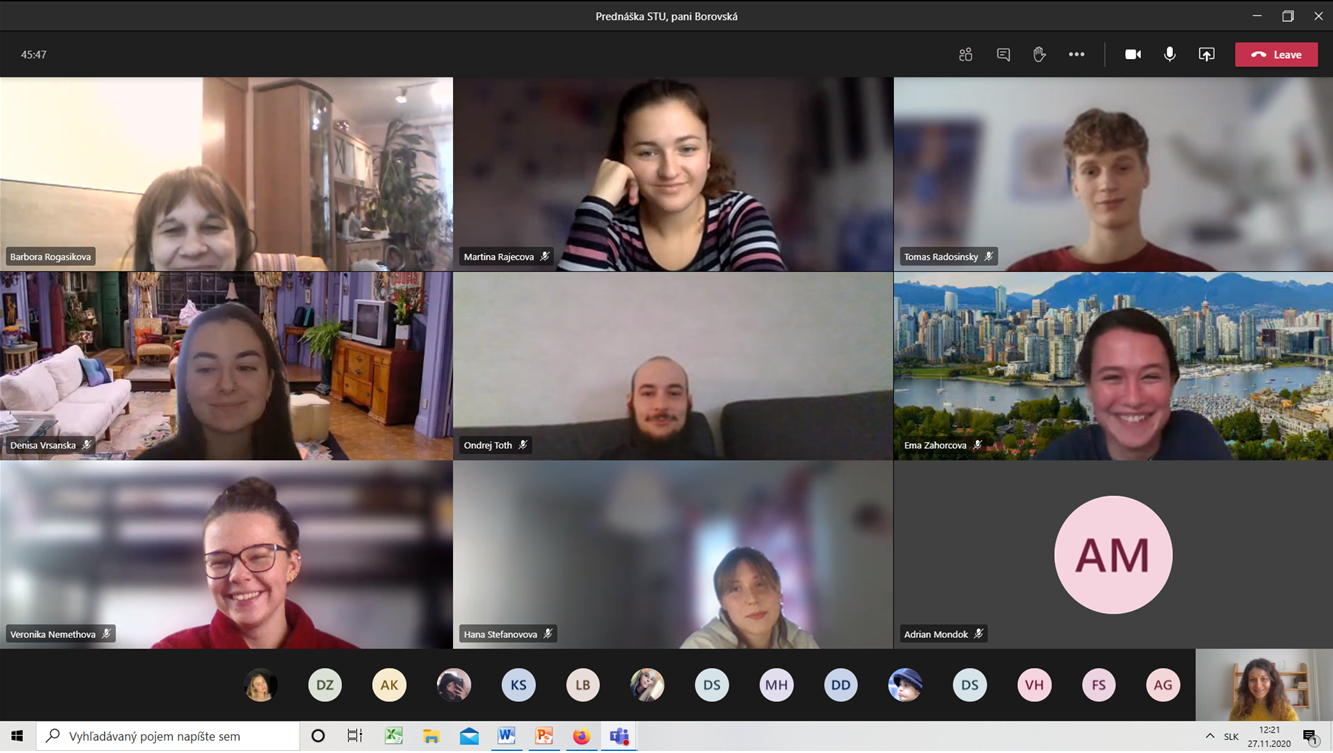This screenshot has width=1333, height=753.
Task: Open the taskbar clock and date
Action: point(1269,737)
